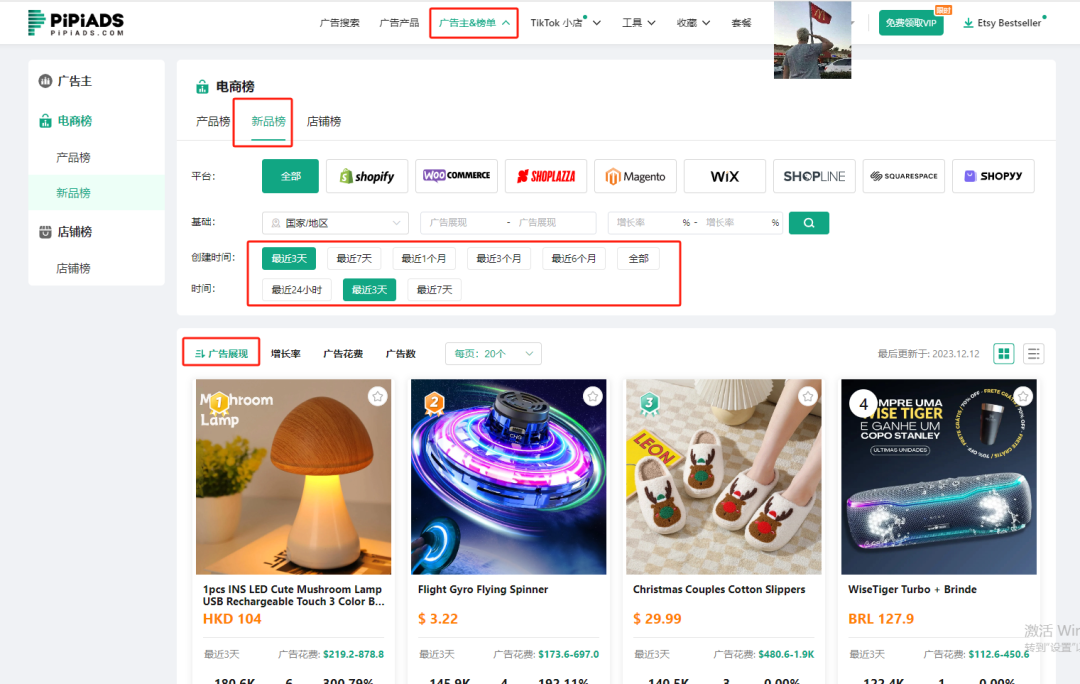
Task: Open the 国家/地区 dropdown
Action: coord(335,222)
